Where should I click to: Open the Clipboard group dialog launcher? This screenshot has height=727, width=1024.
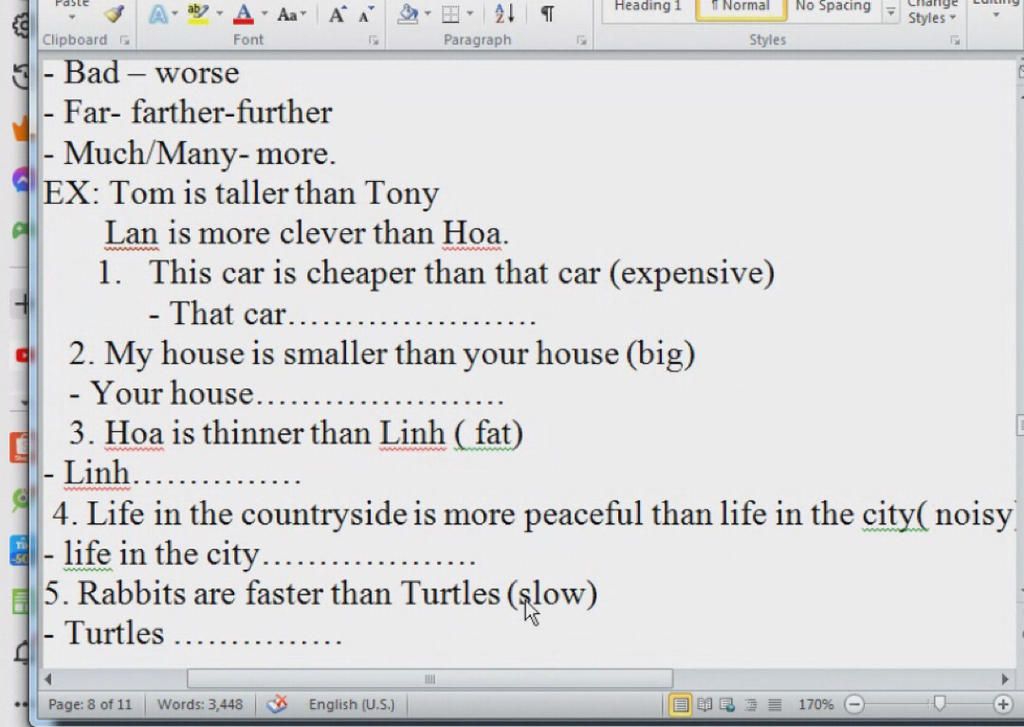pyautogui.click(x=125, y=40)
